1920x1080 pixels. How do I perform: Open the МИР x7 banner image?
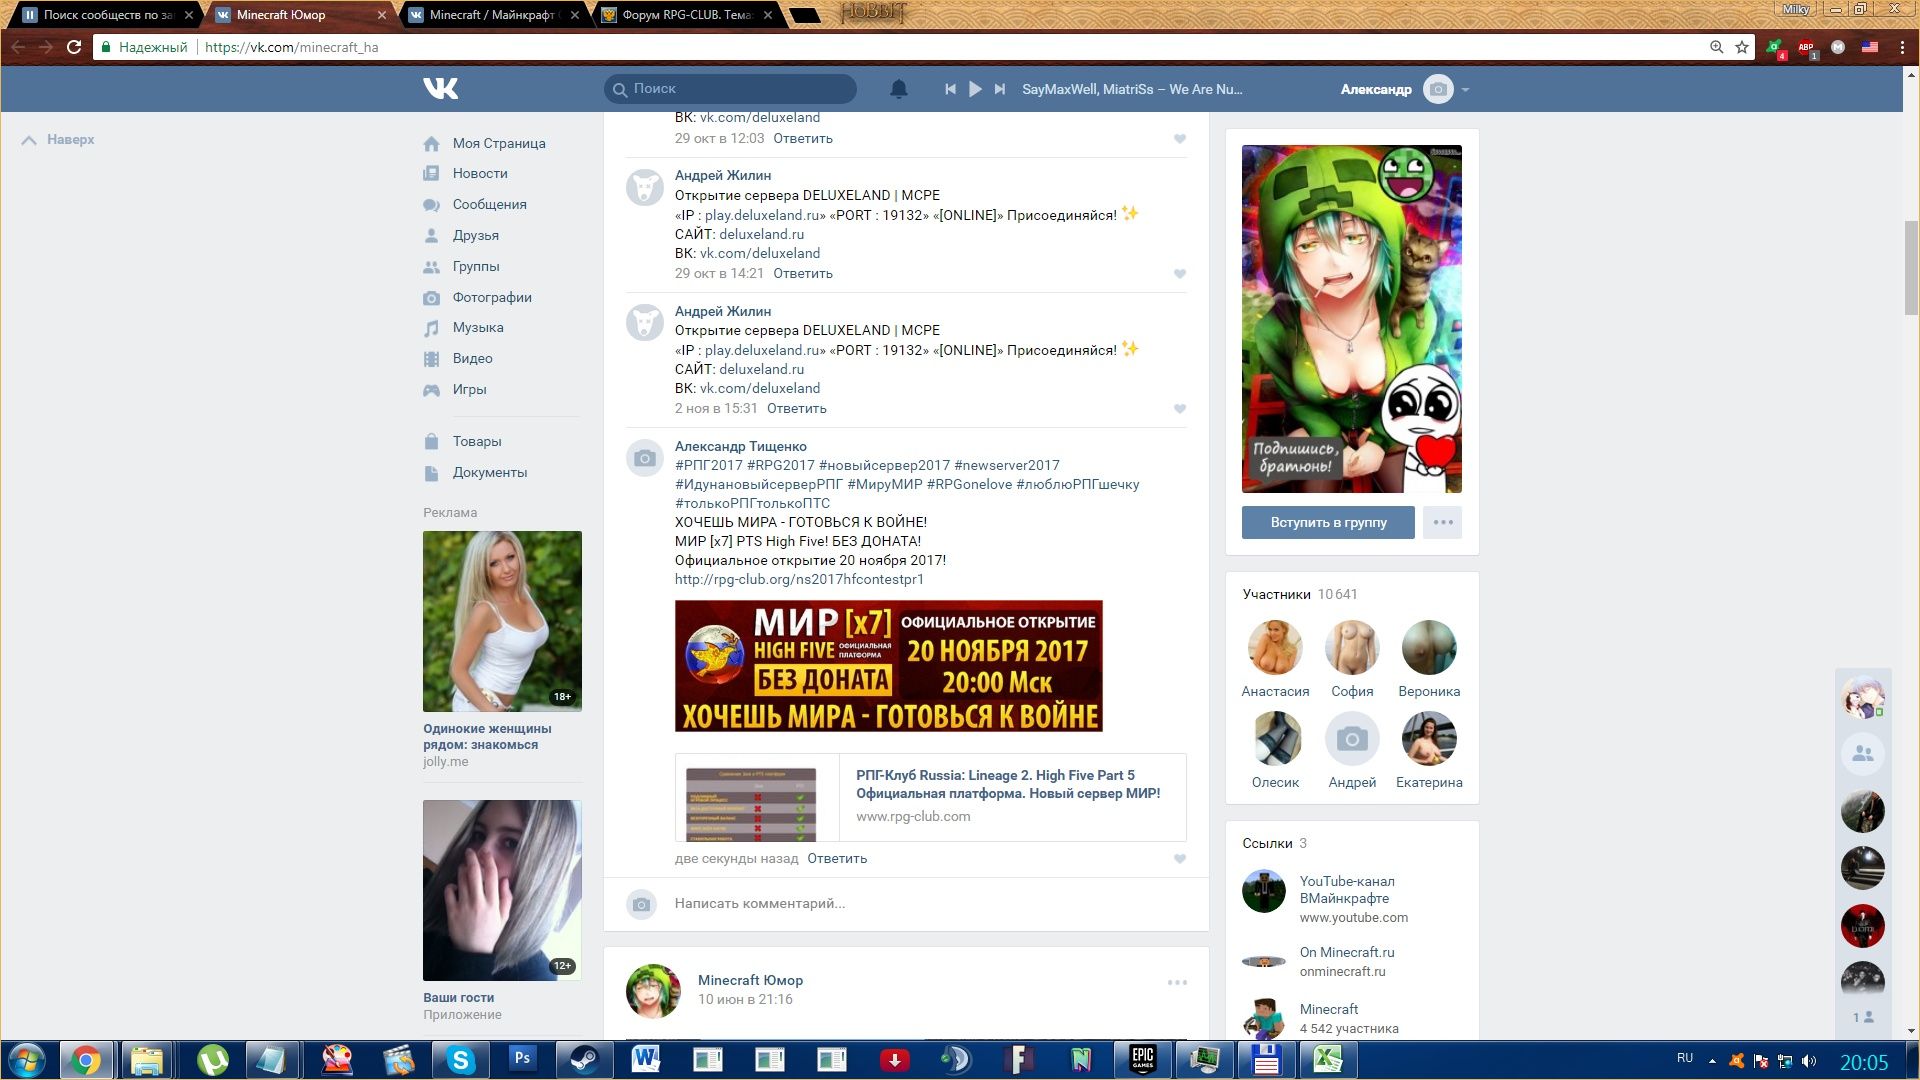point(888,666)
